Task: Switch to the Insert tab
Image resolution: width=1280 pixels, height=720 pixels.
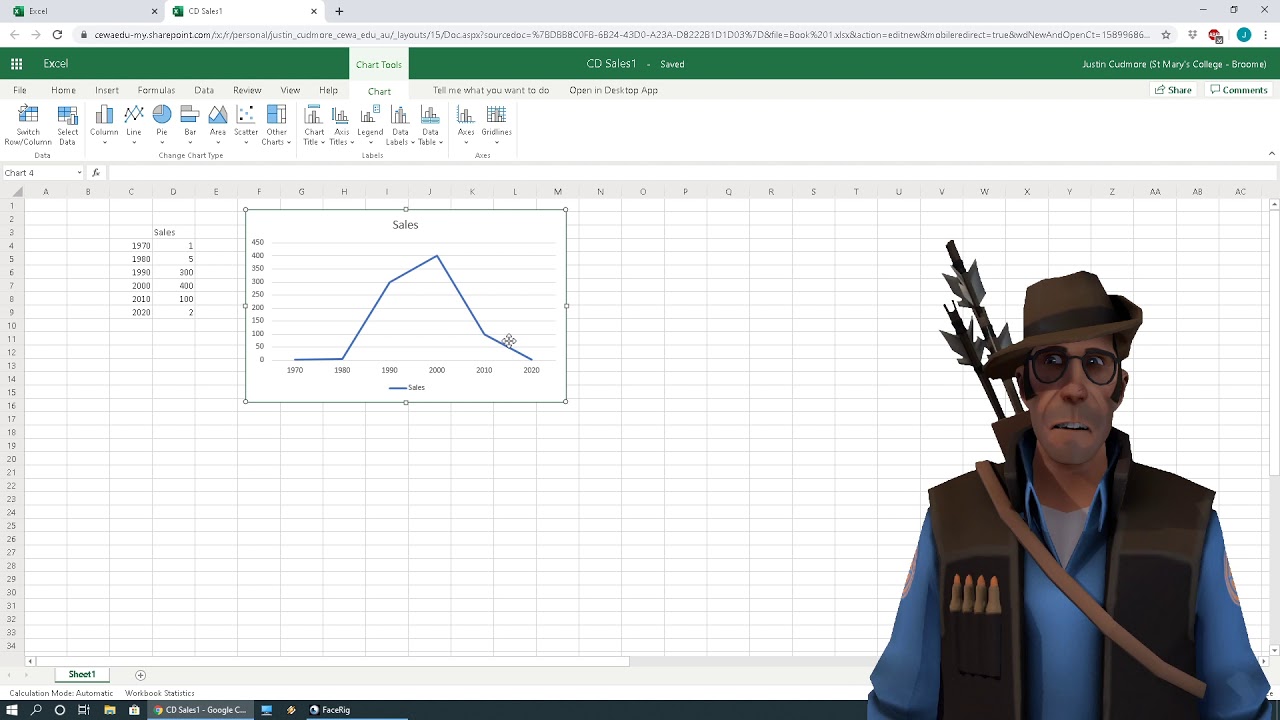Action: [107, 90]
